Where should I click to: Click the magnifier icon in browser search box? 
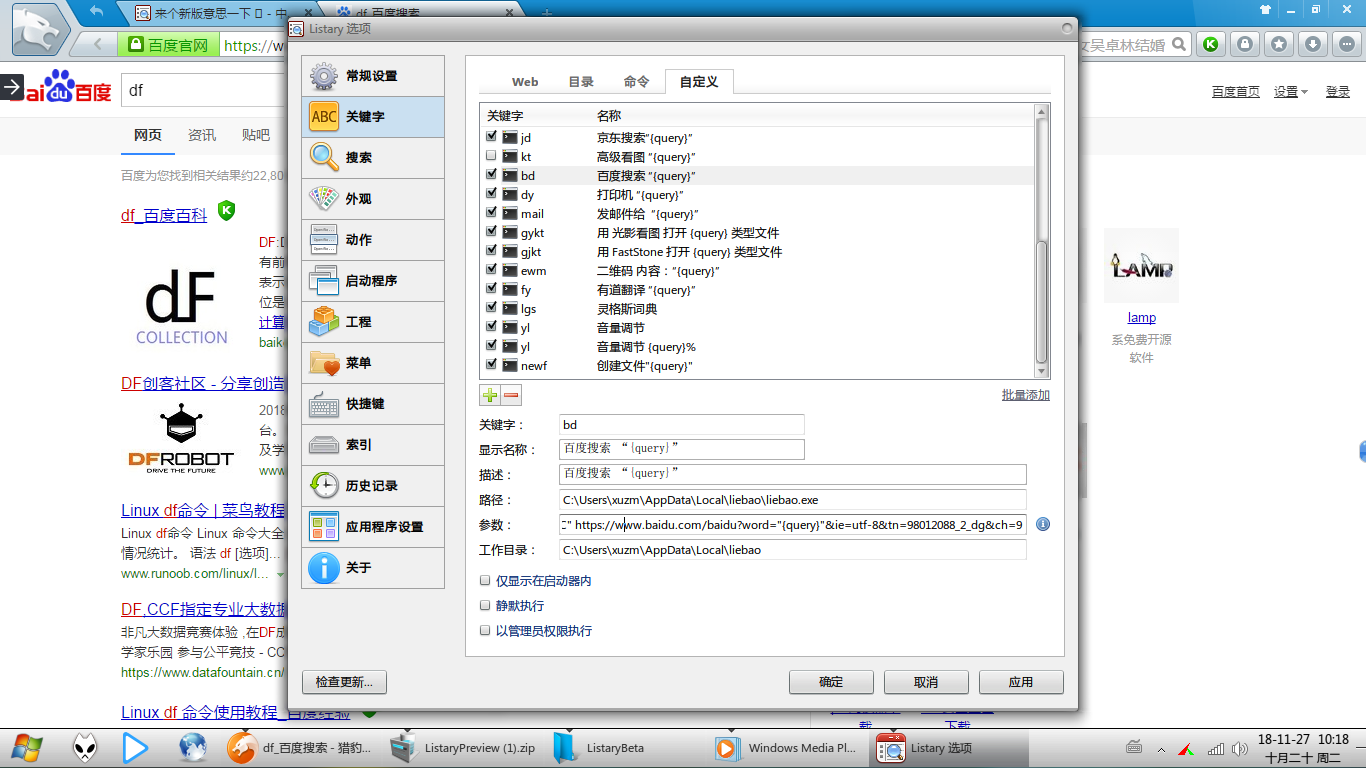[1180, 44]
